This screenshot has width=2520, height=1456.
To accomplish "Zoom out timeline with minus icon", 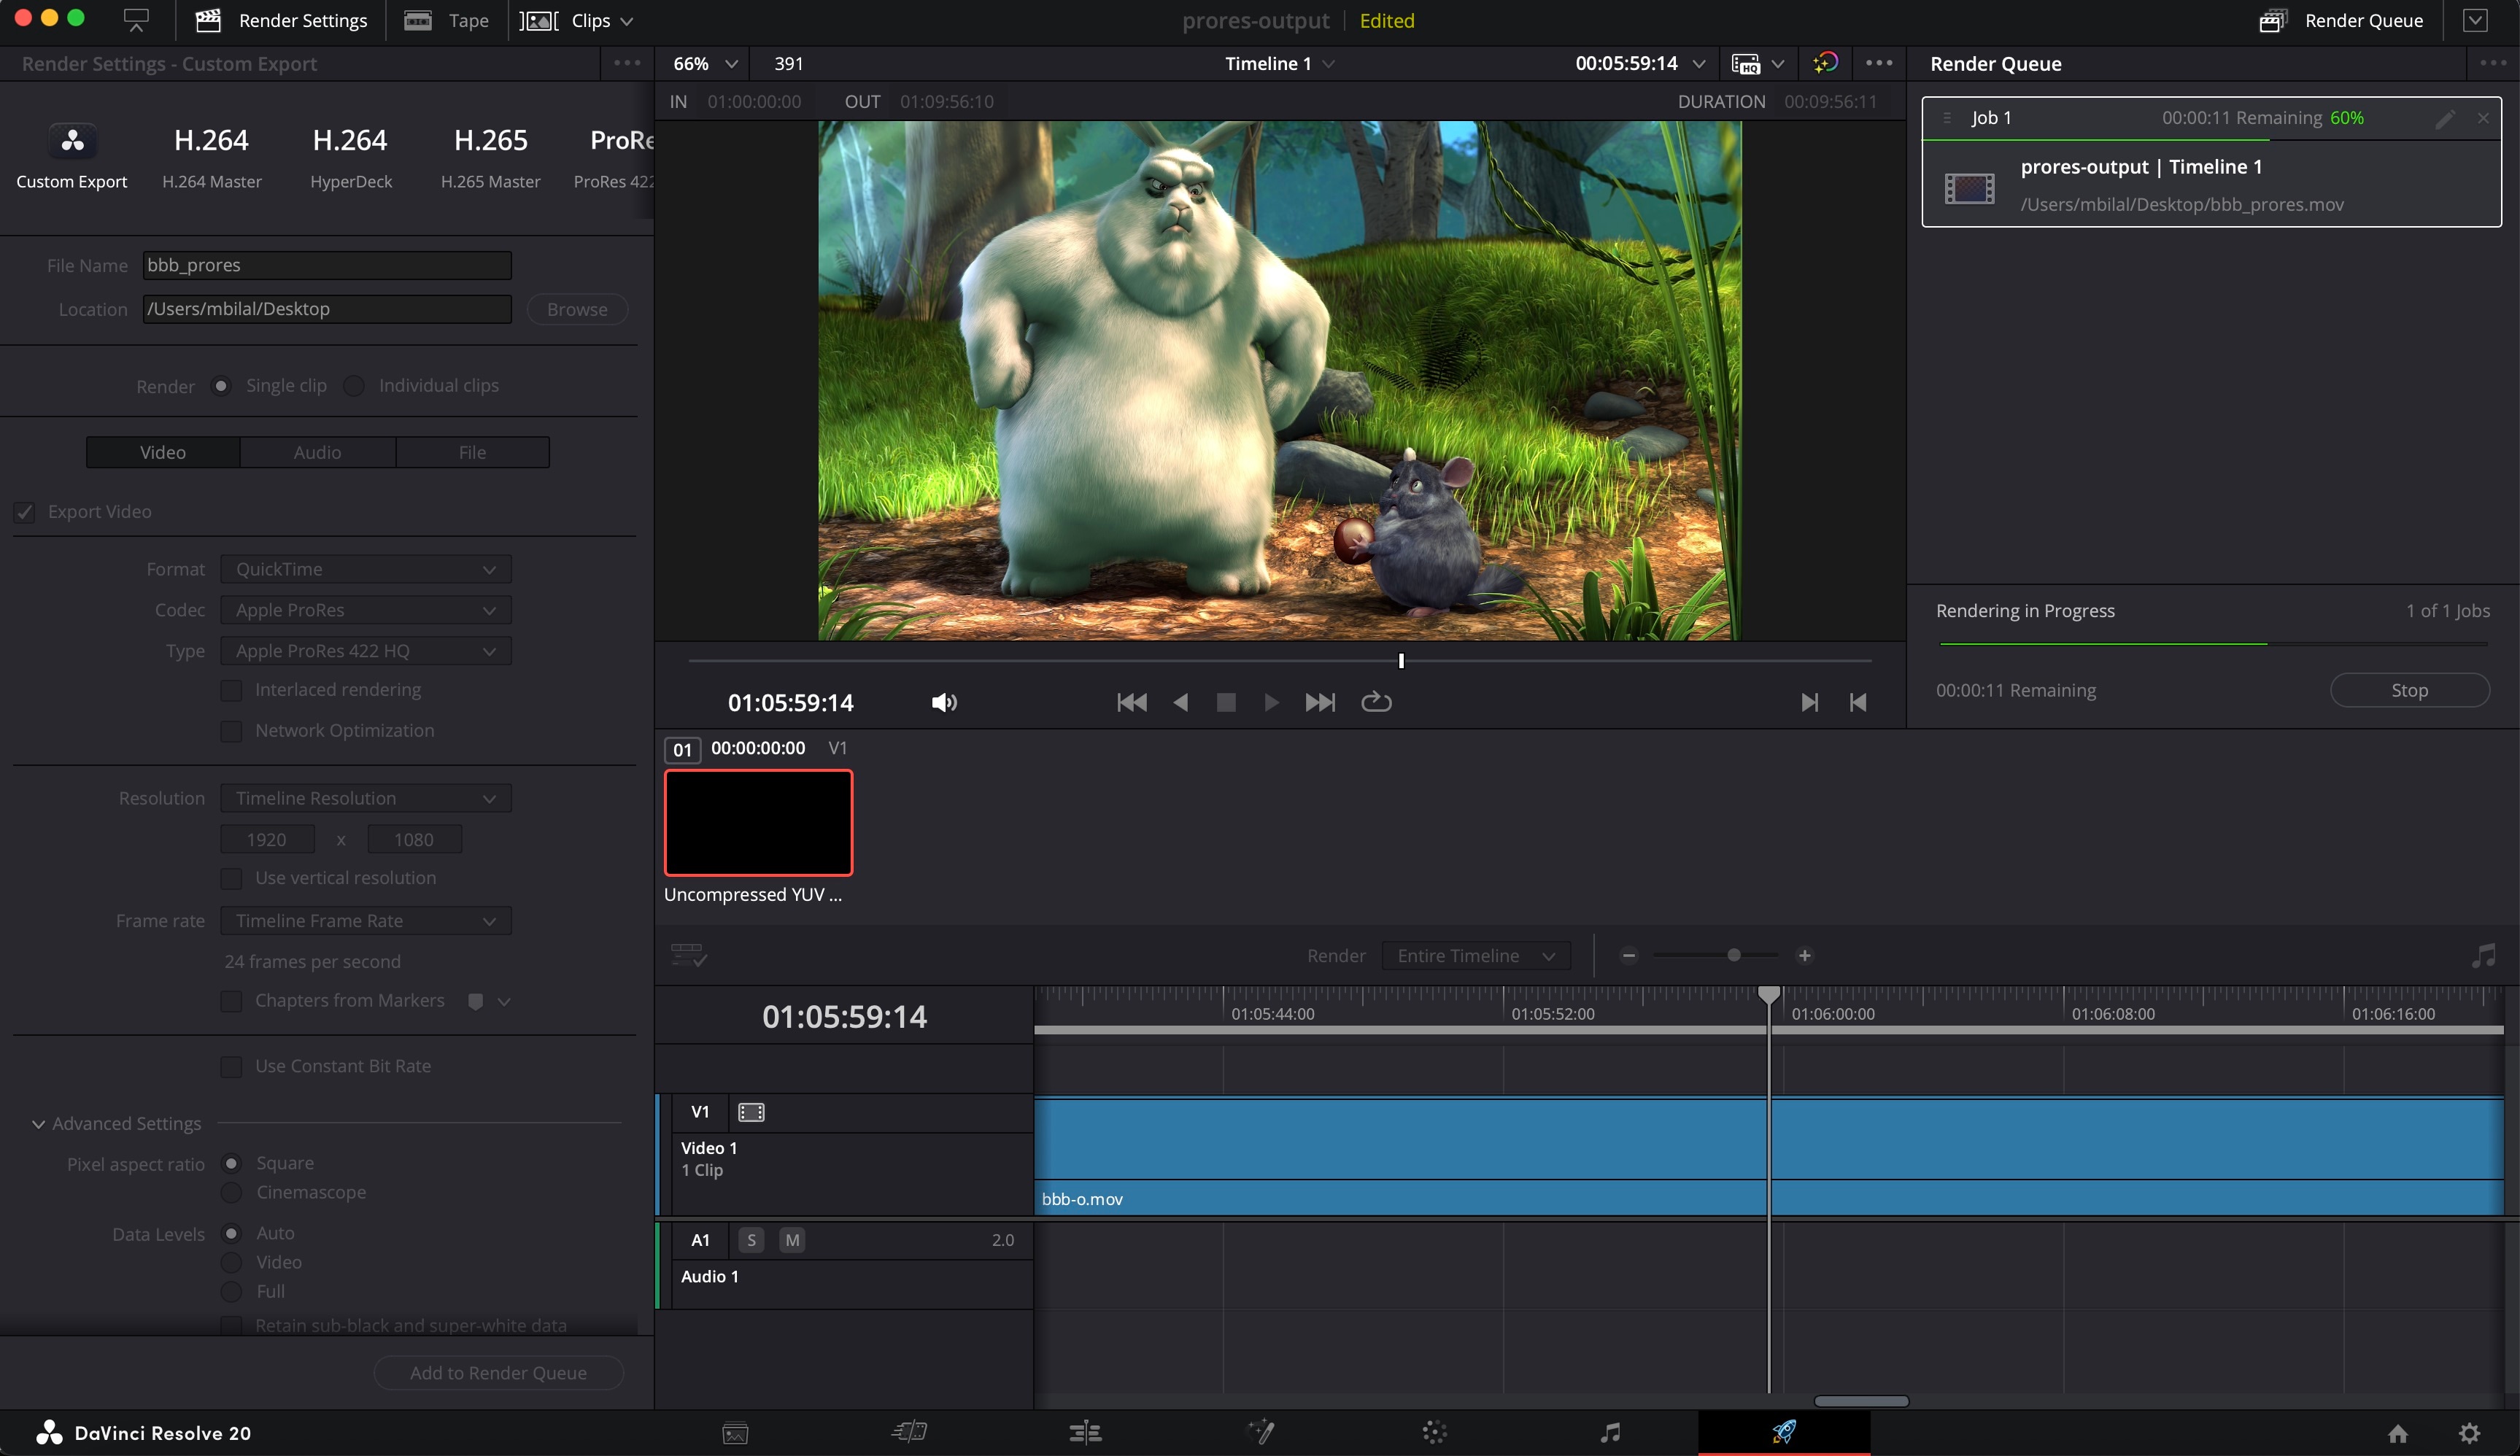I will (x=1629, y=956).
